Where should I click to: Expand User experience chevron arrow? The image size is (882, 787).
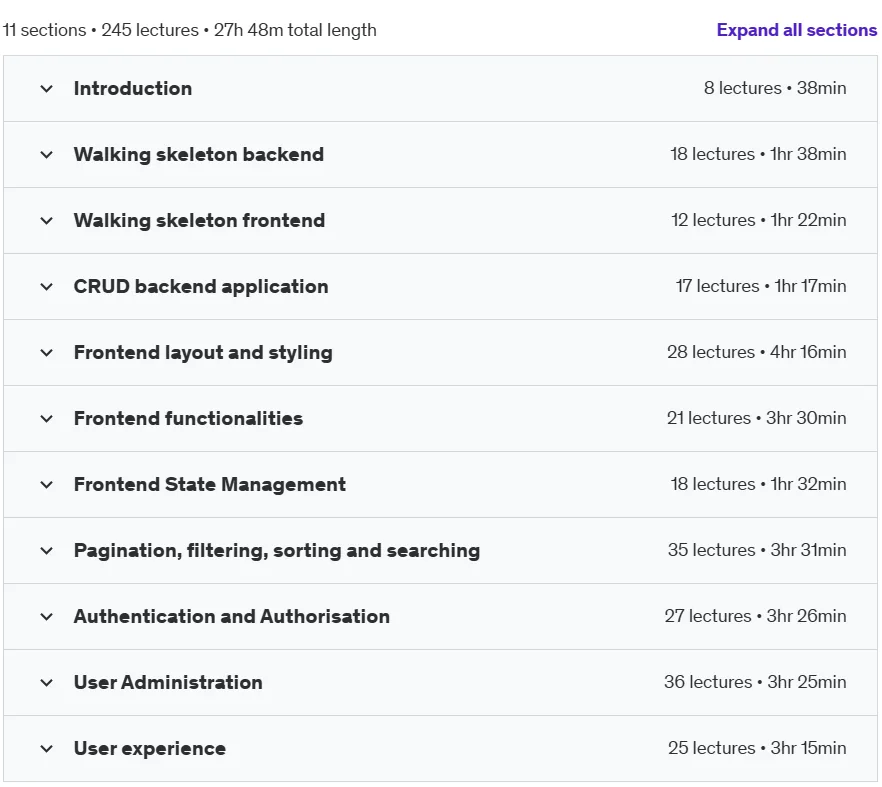click(47, 749)
